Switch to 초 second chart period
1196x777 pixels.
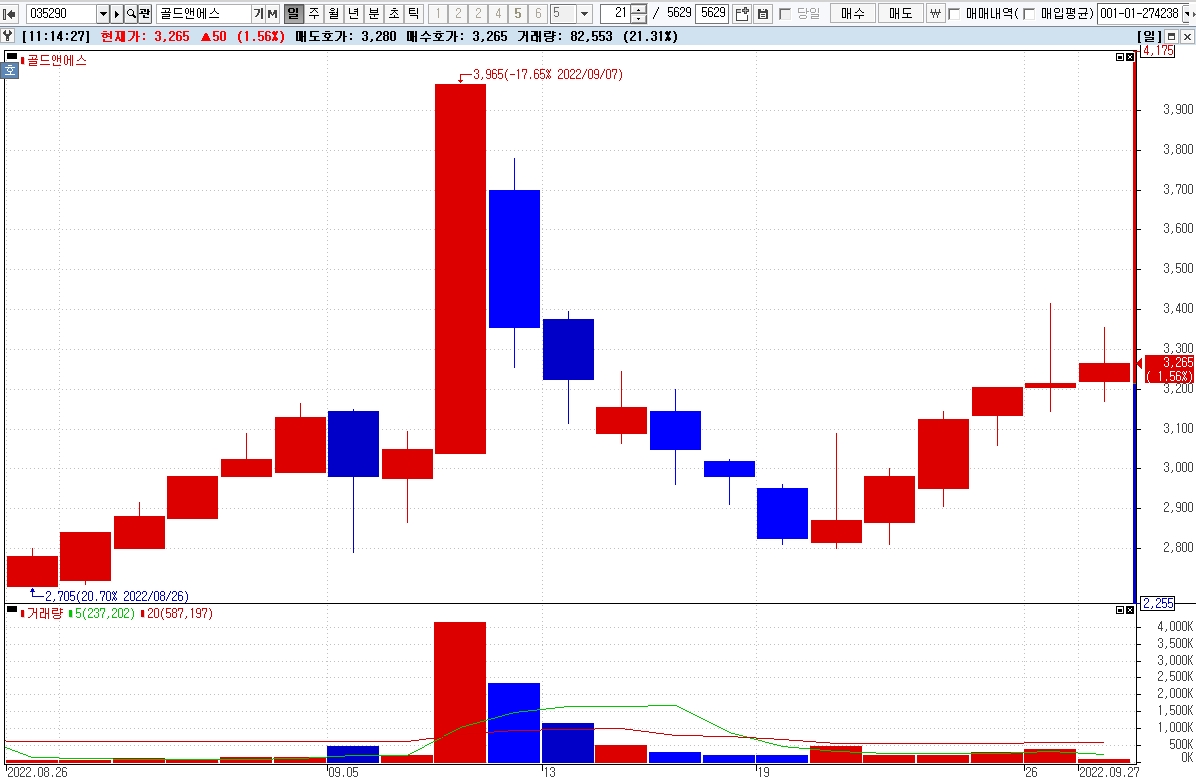393,14
